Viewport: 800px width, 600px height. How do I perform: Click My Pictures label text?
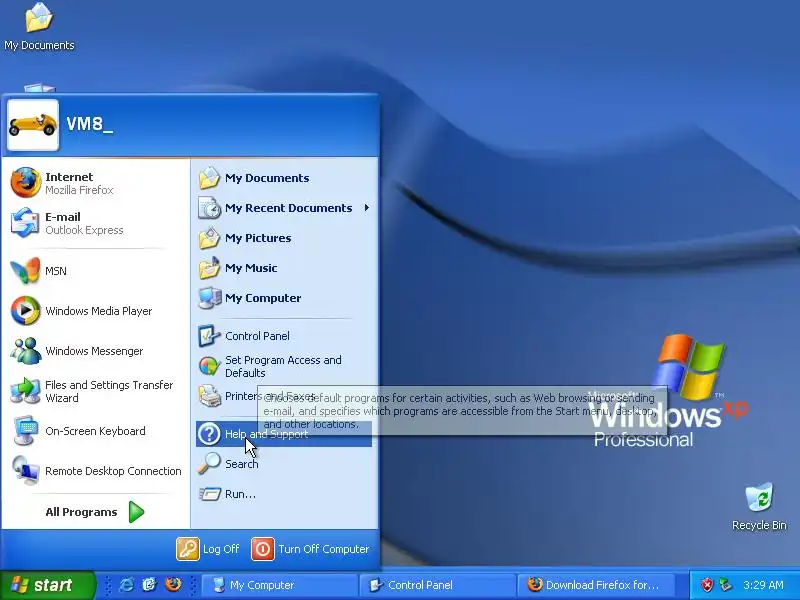(258, 238)
